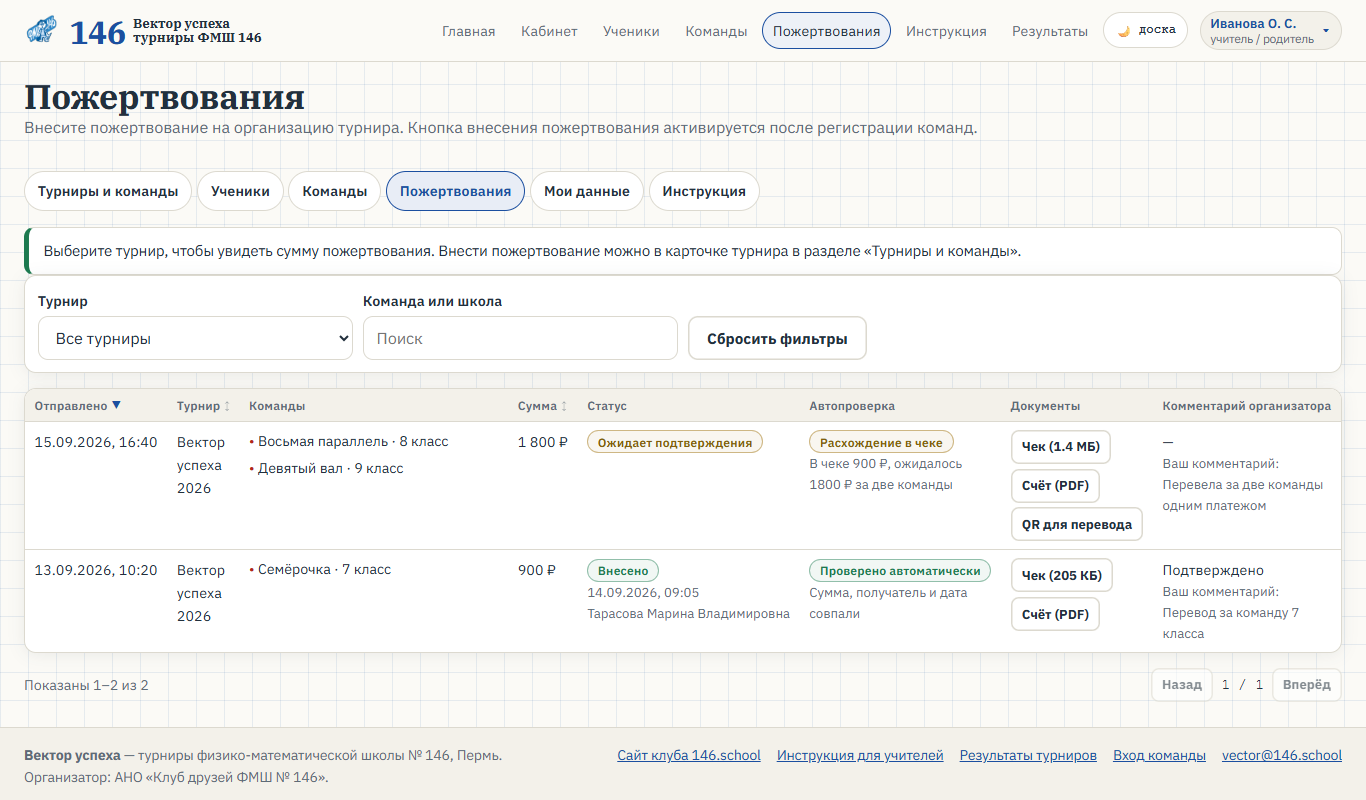Focus the Команда или школа search field
The width and height of the screenshot is (1366, 800).
(x=520, y=338)
